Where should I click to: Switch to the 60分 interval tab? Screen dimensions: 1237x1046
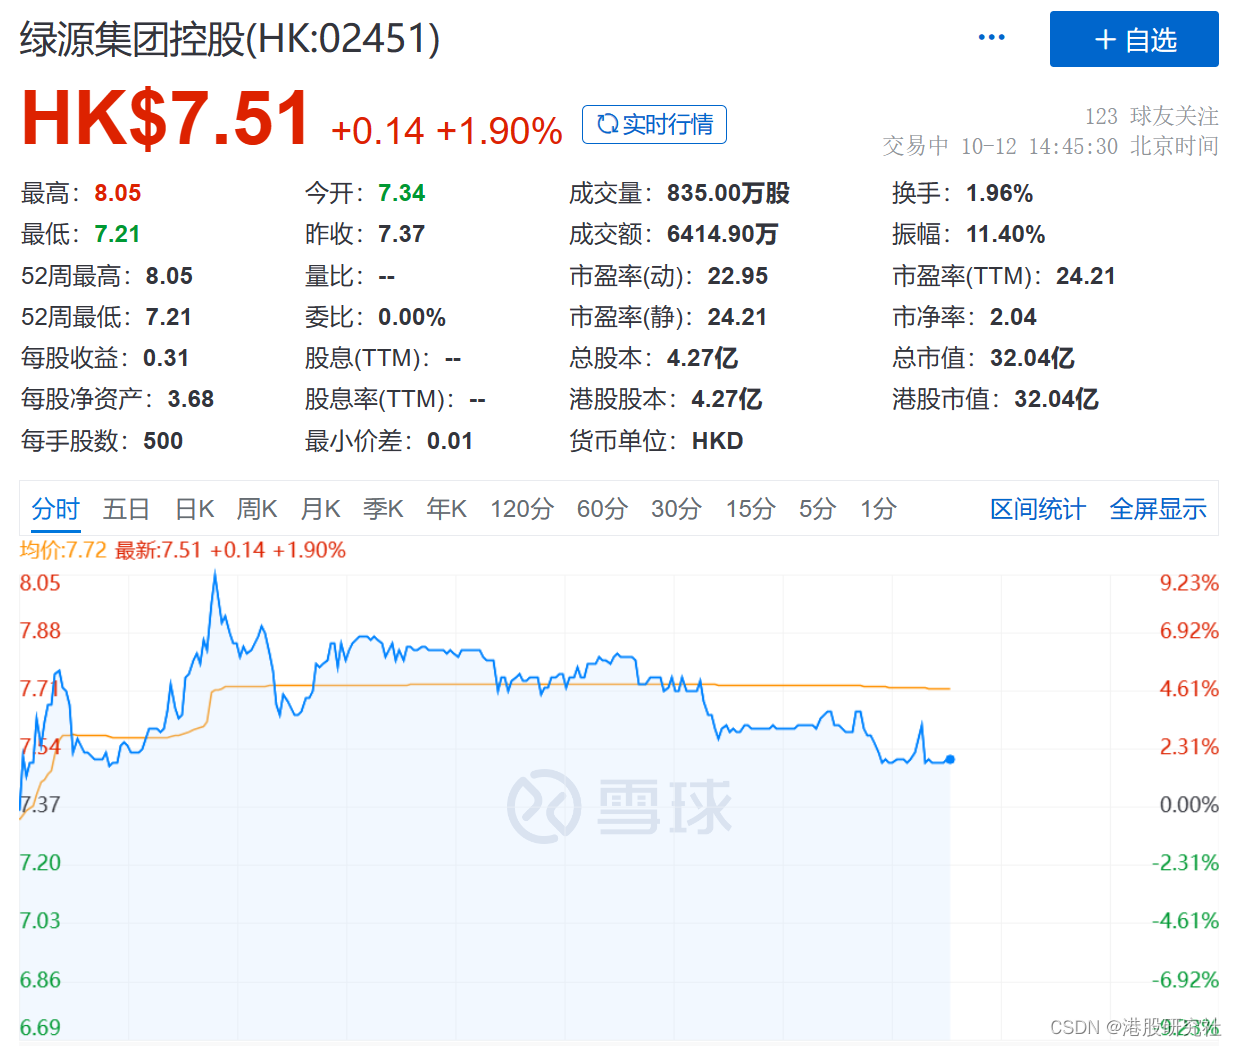[x=602, y=509]
